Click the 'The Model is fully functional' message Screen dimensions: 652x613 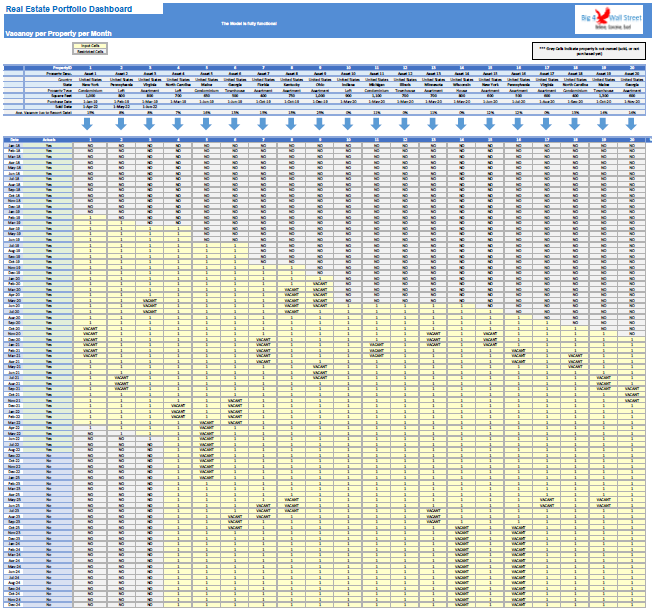pos(249,24)
